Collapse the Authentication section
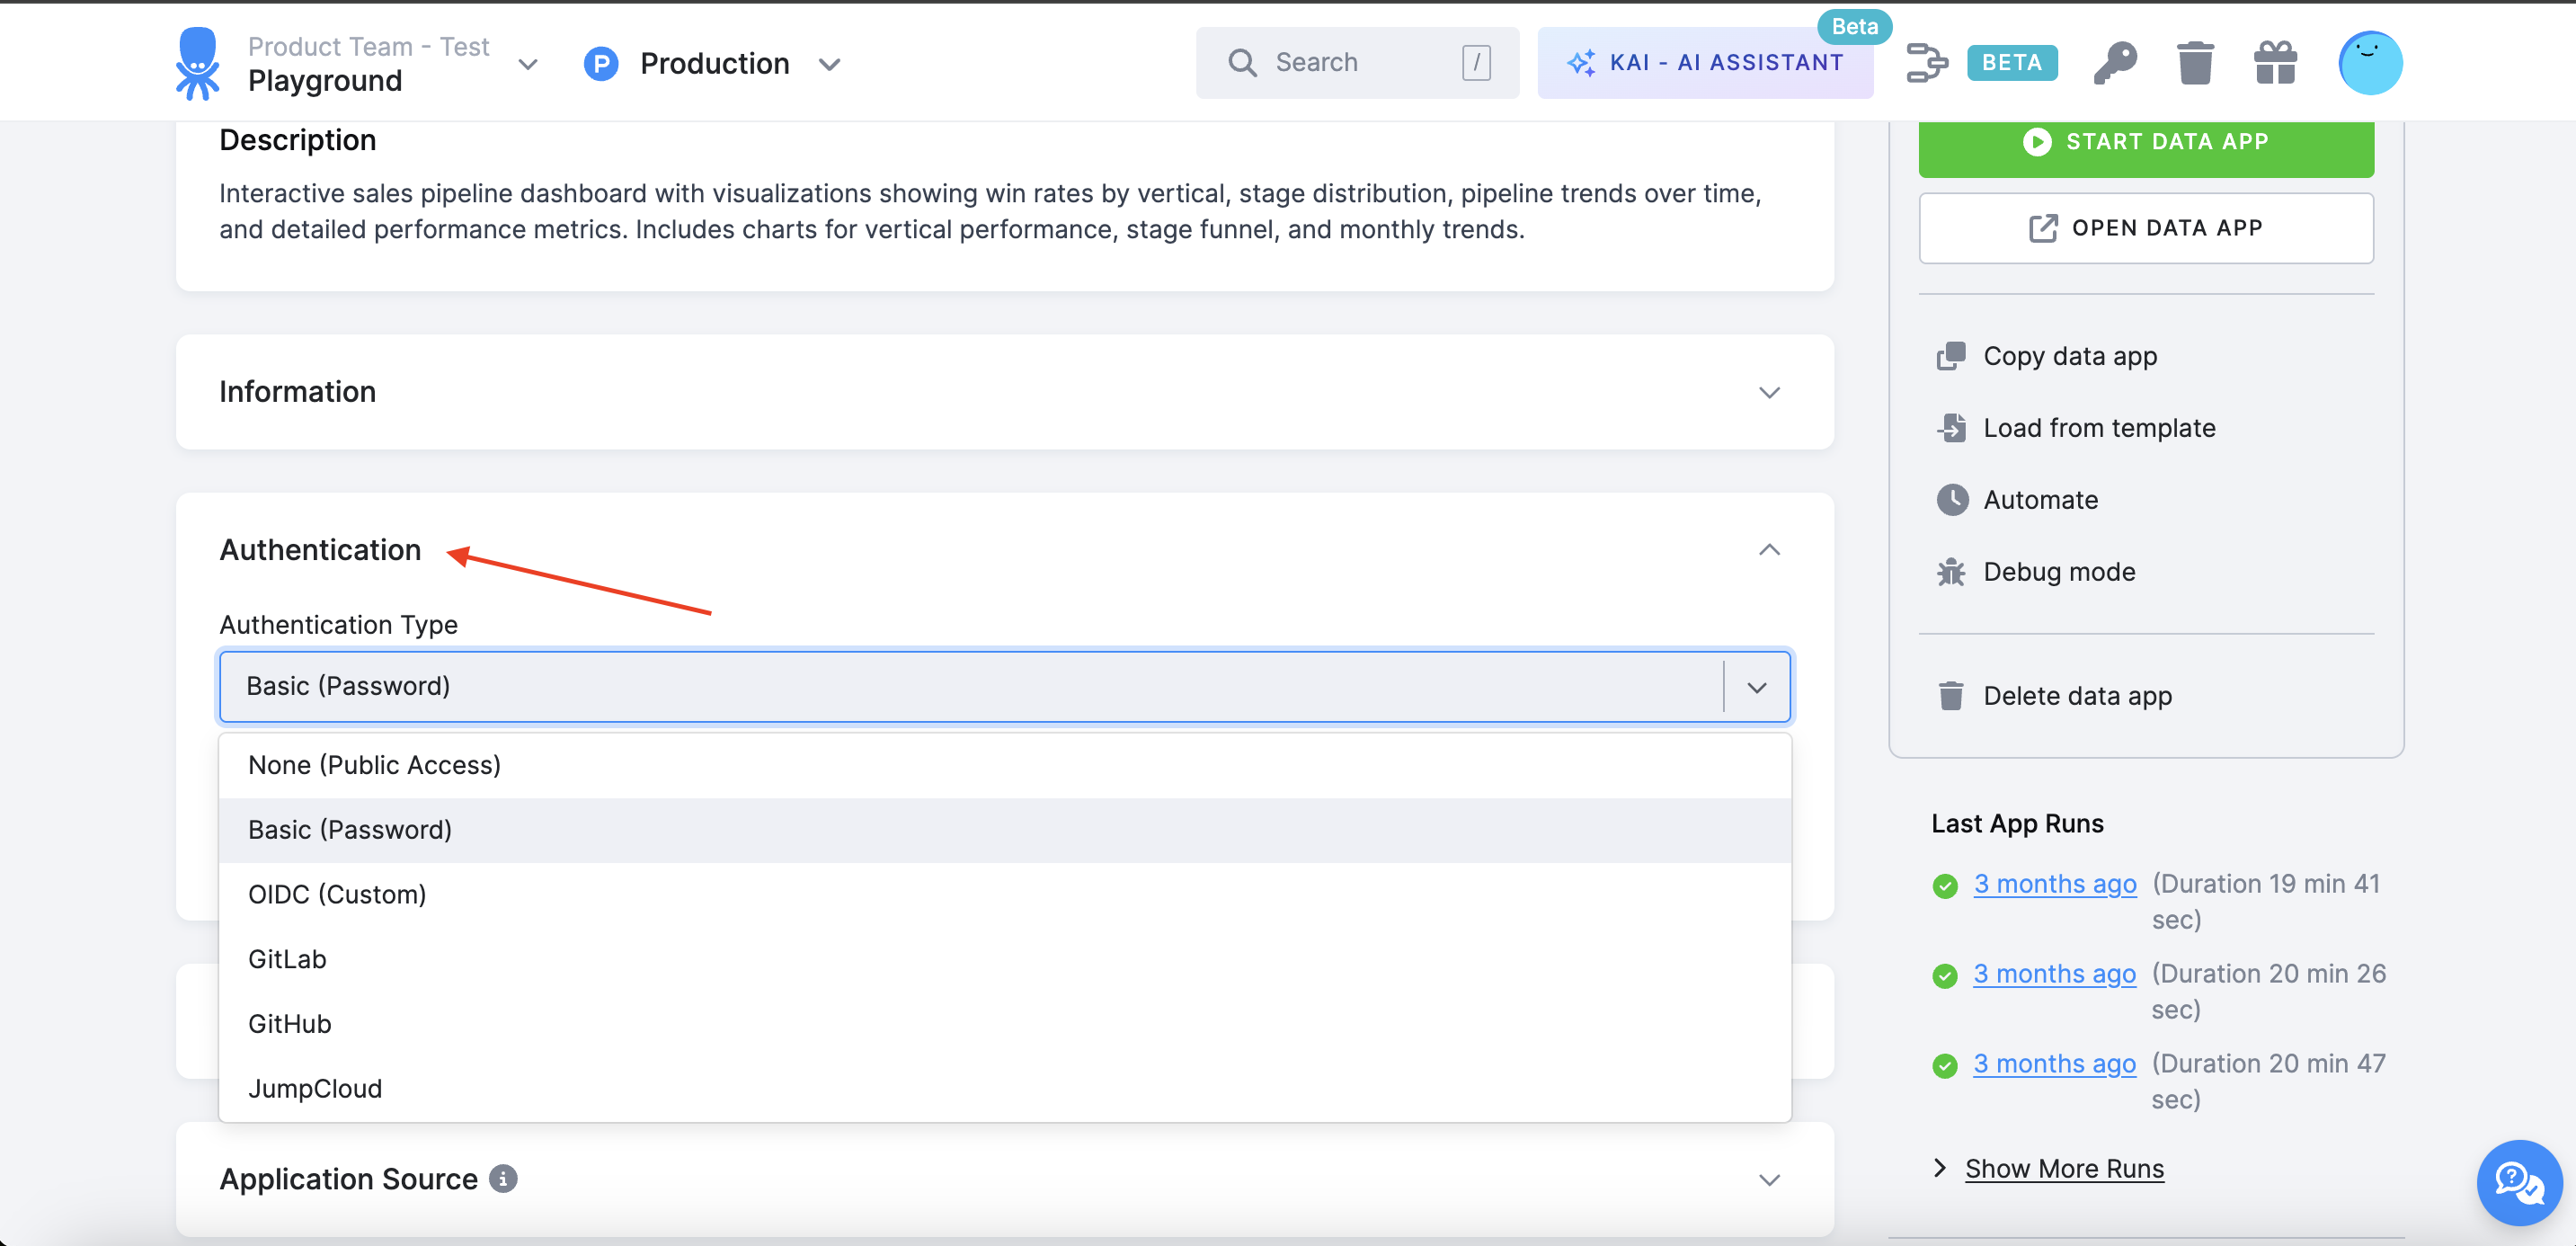Viewport: 2576px width, 1246px height. pos(1768,549)
